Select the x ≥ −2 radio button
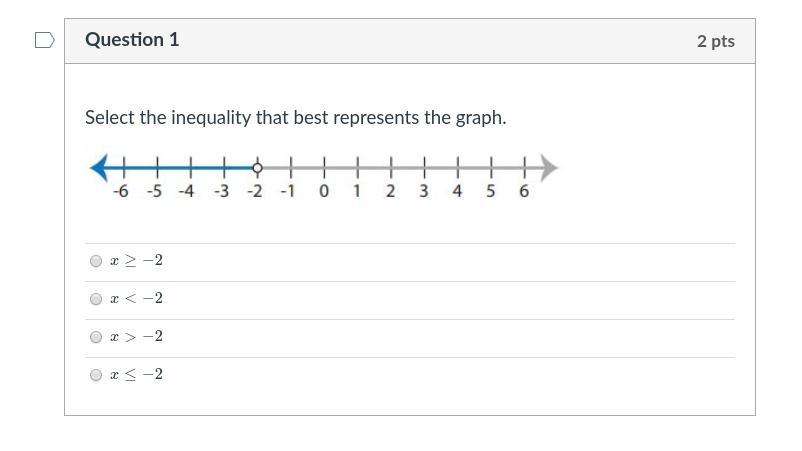The image size is (802, 451). 96,261
